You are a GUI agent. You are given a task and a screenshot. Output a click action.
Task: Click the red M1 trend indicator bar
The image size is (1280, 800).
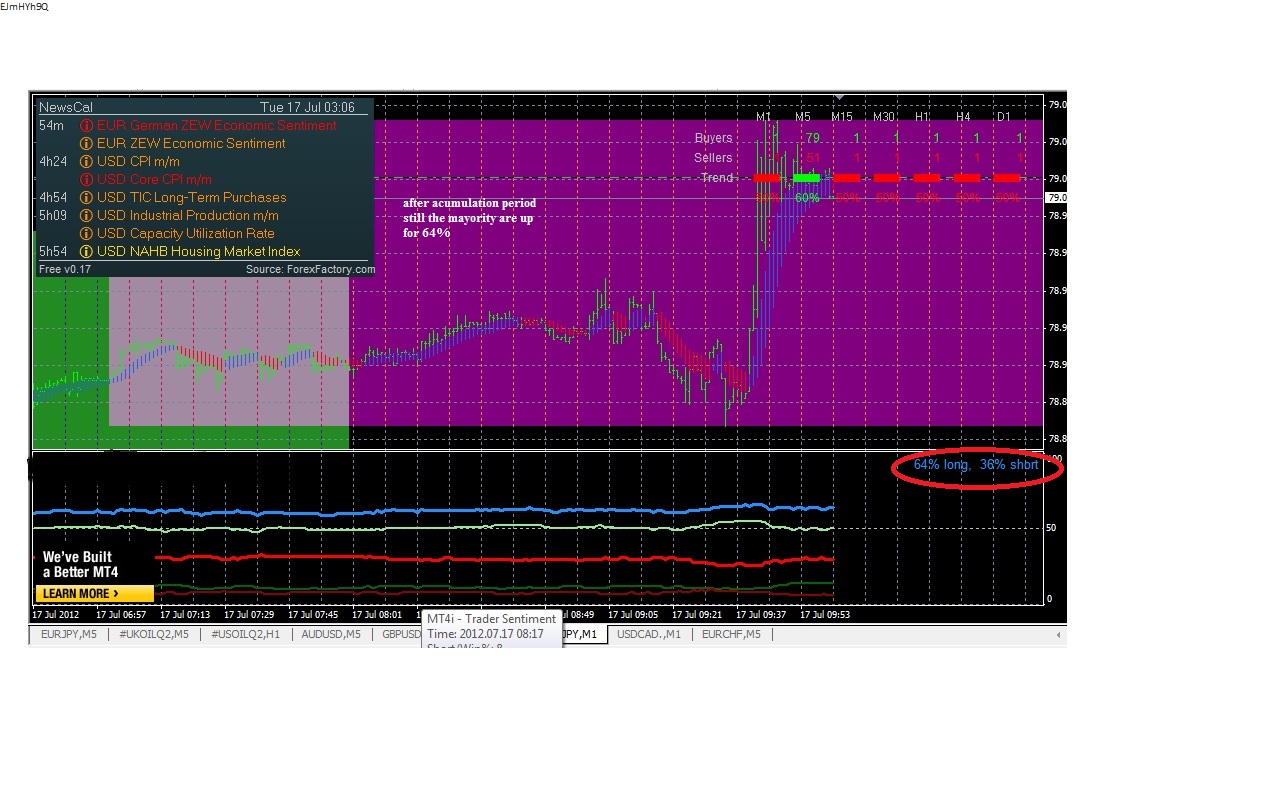(766, 178)
